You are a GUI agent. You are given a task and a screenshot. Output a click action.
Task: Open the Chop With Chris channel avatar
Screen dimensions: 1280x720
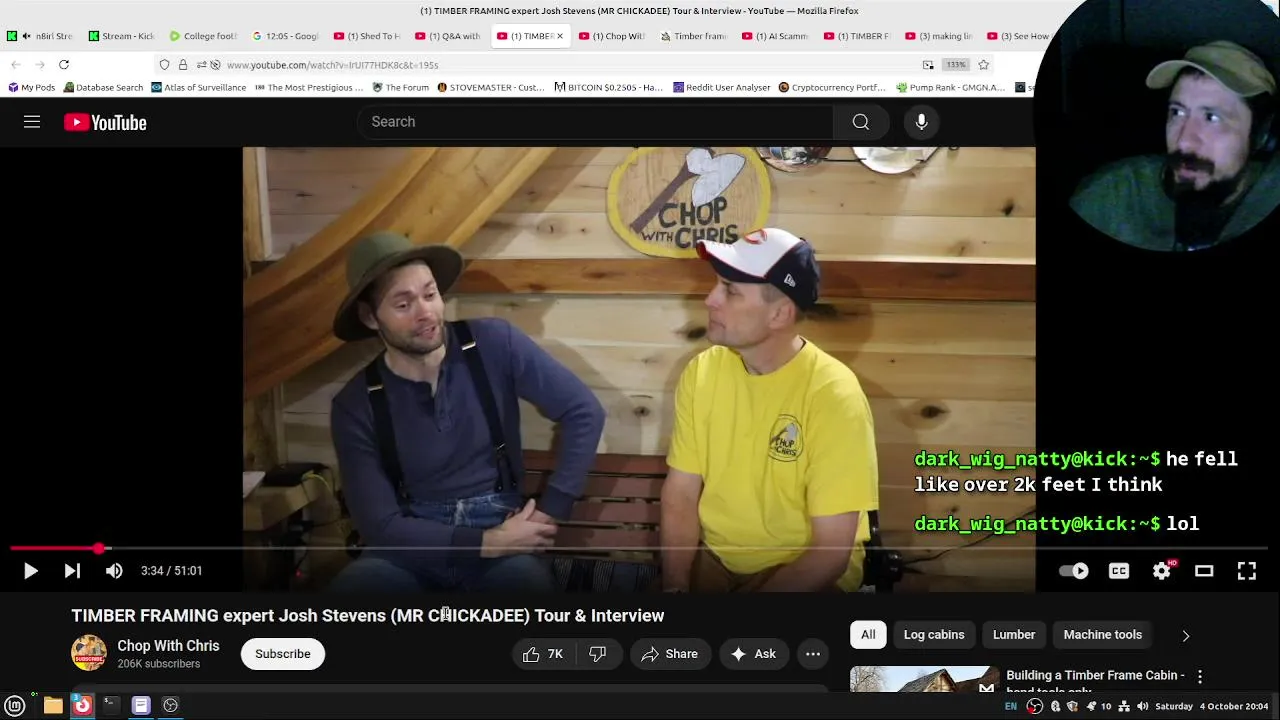coord(88,653)
